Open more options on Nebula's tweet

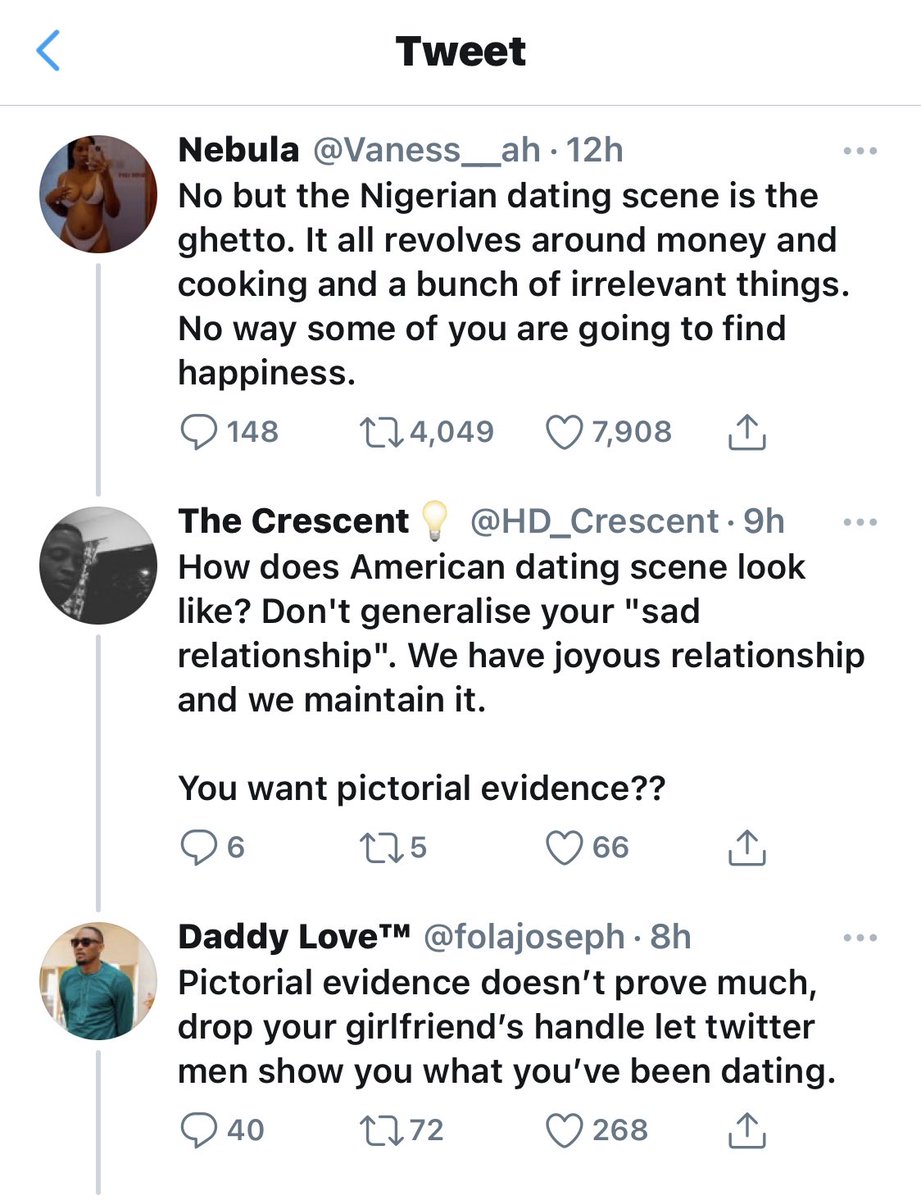[859, 151]
